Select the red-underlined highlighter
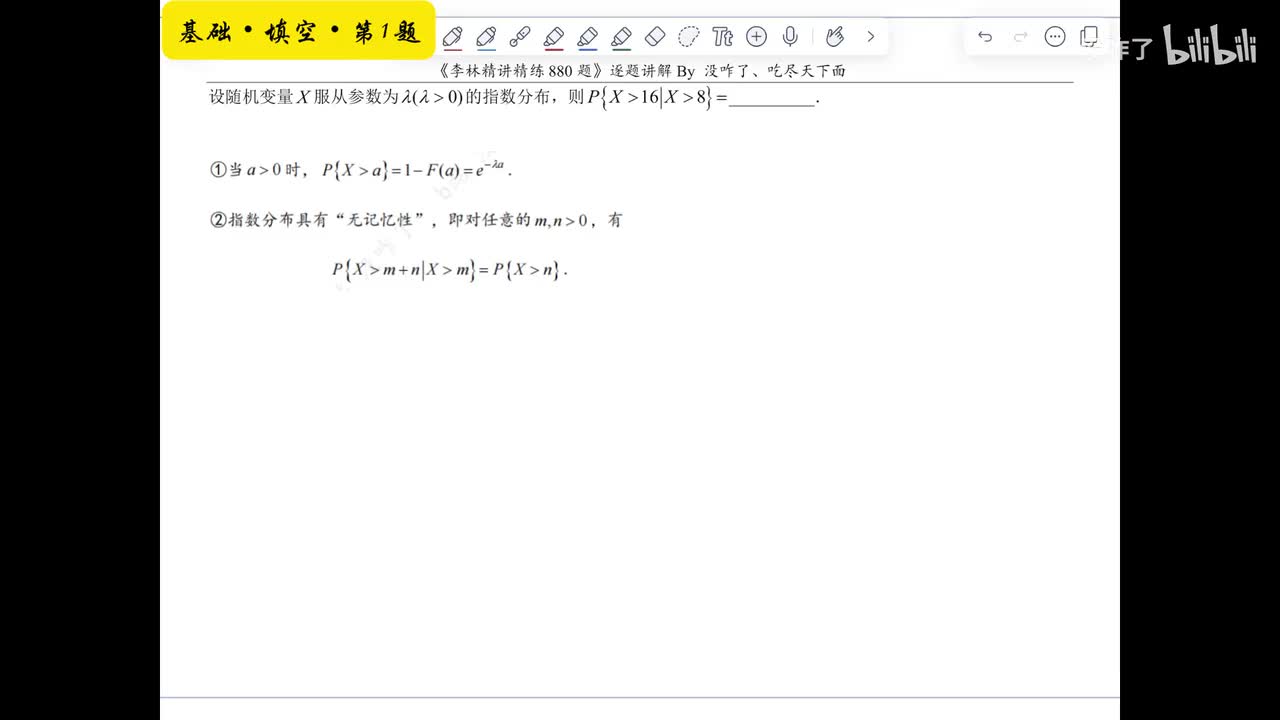 click(554, 38)
